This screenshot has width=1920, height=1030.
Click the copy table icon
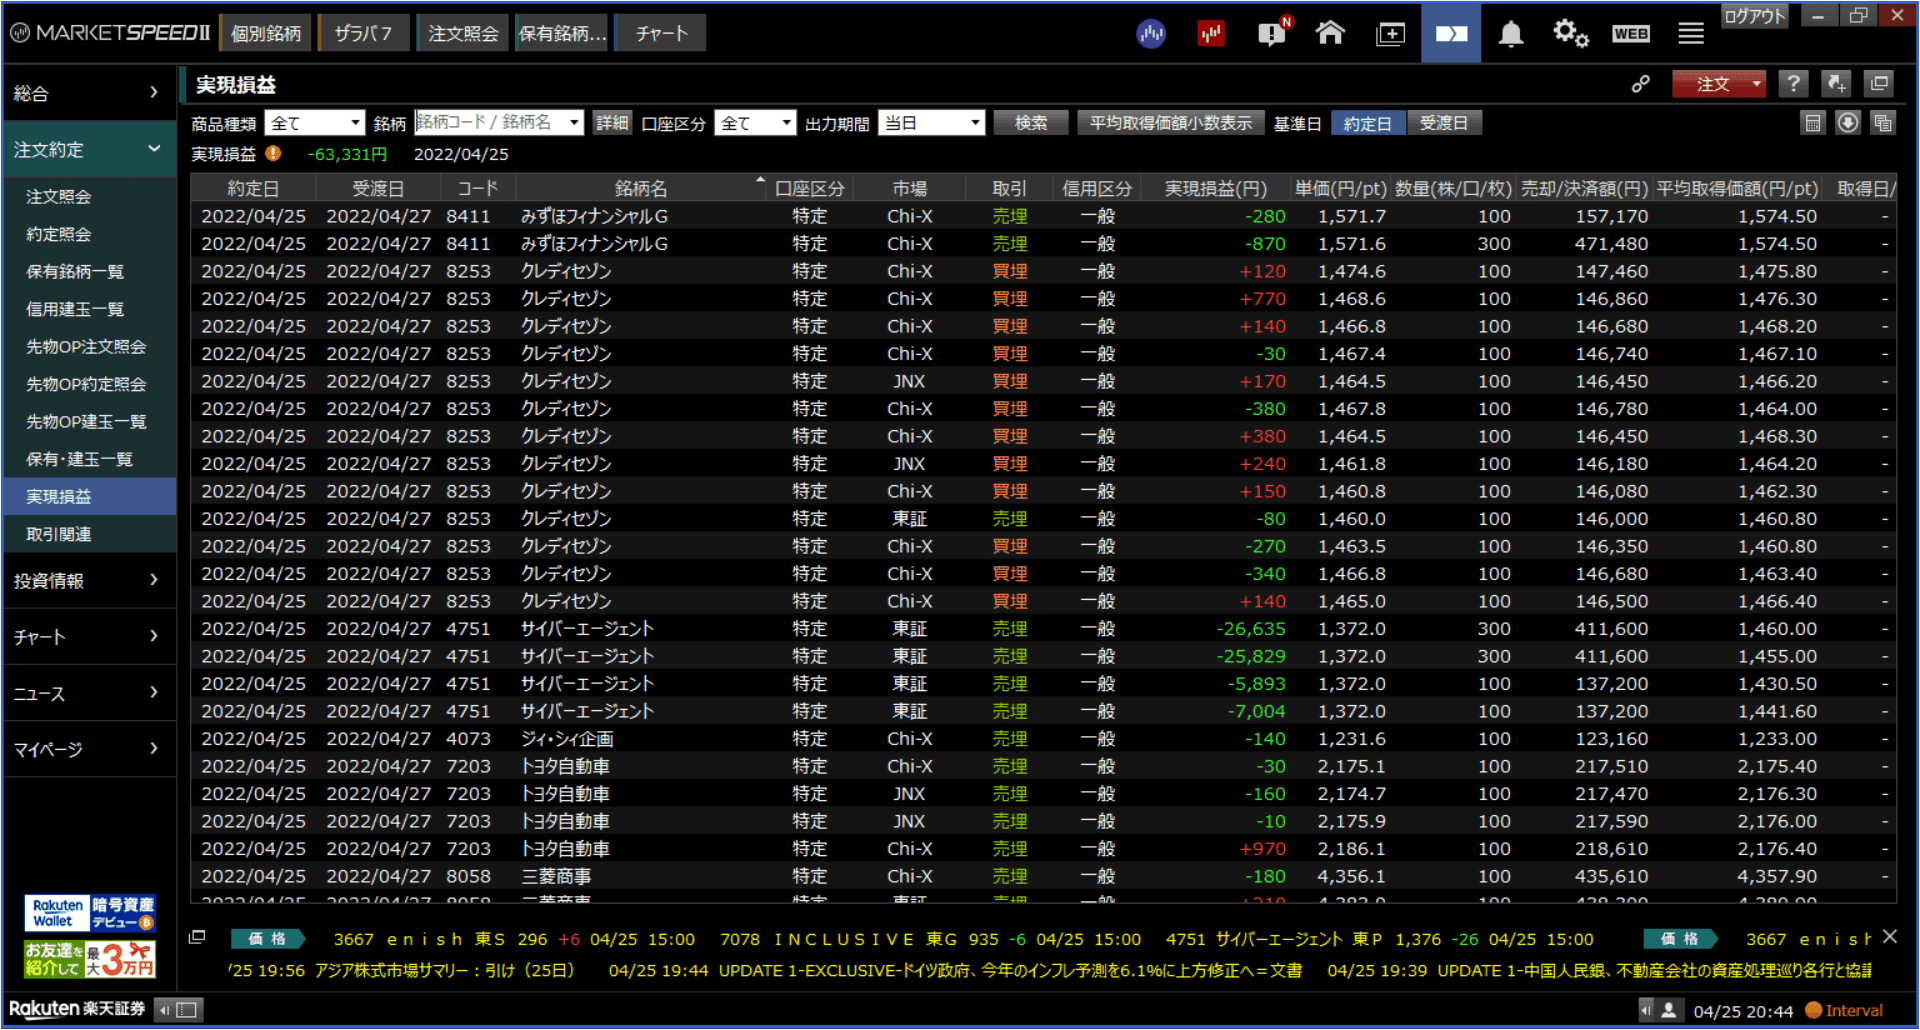1883,123
